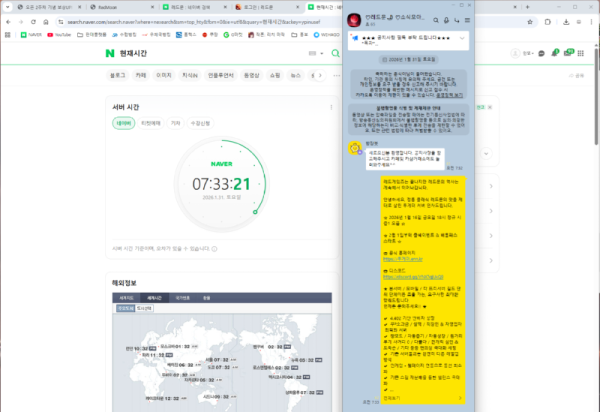
Task: Click the yellow bot avatar in chat
Action: pyautogui.click(x=355, y=148)
